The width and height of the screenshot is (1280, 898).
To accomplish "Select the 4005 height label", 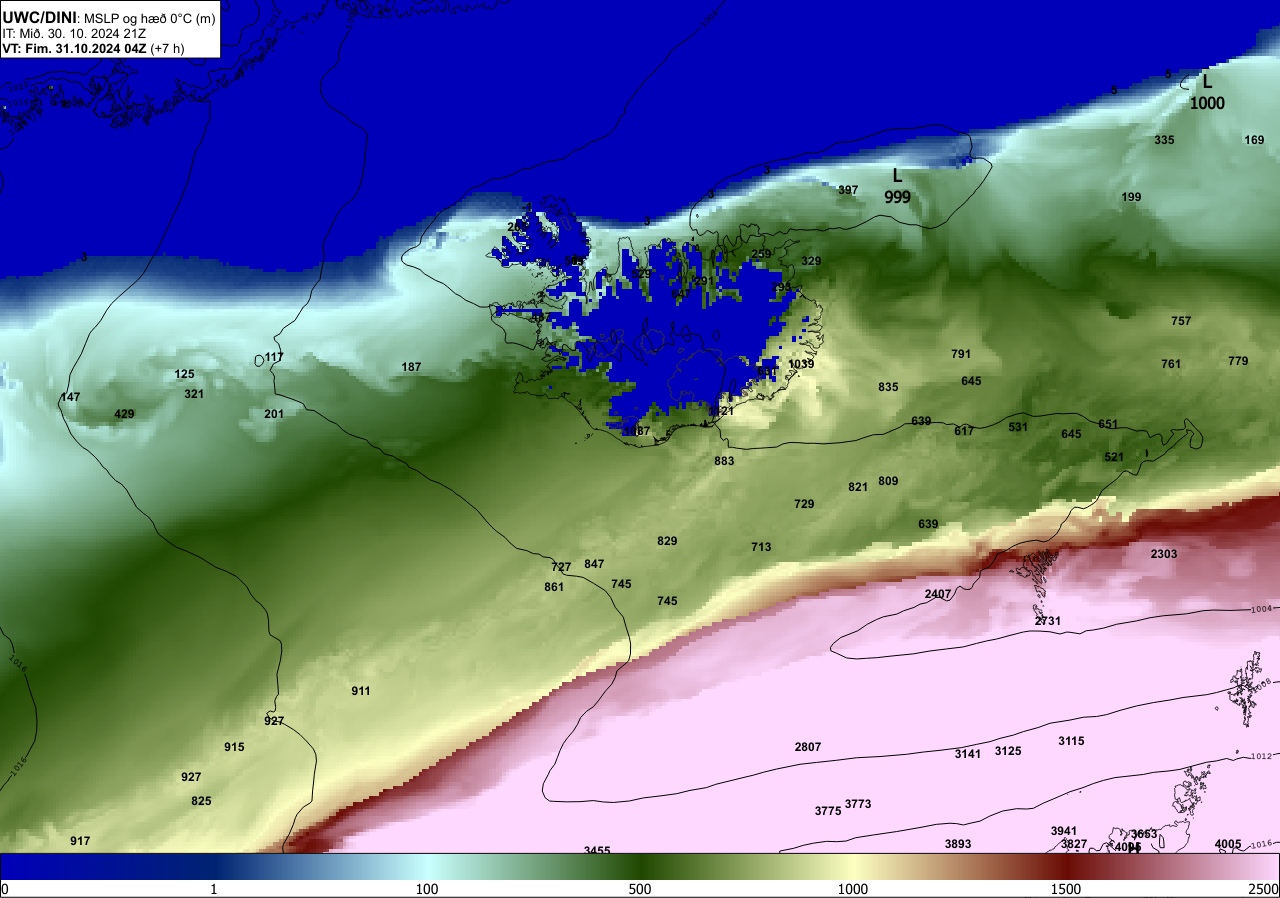I will (1228, 844).
